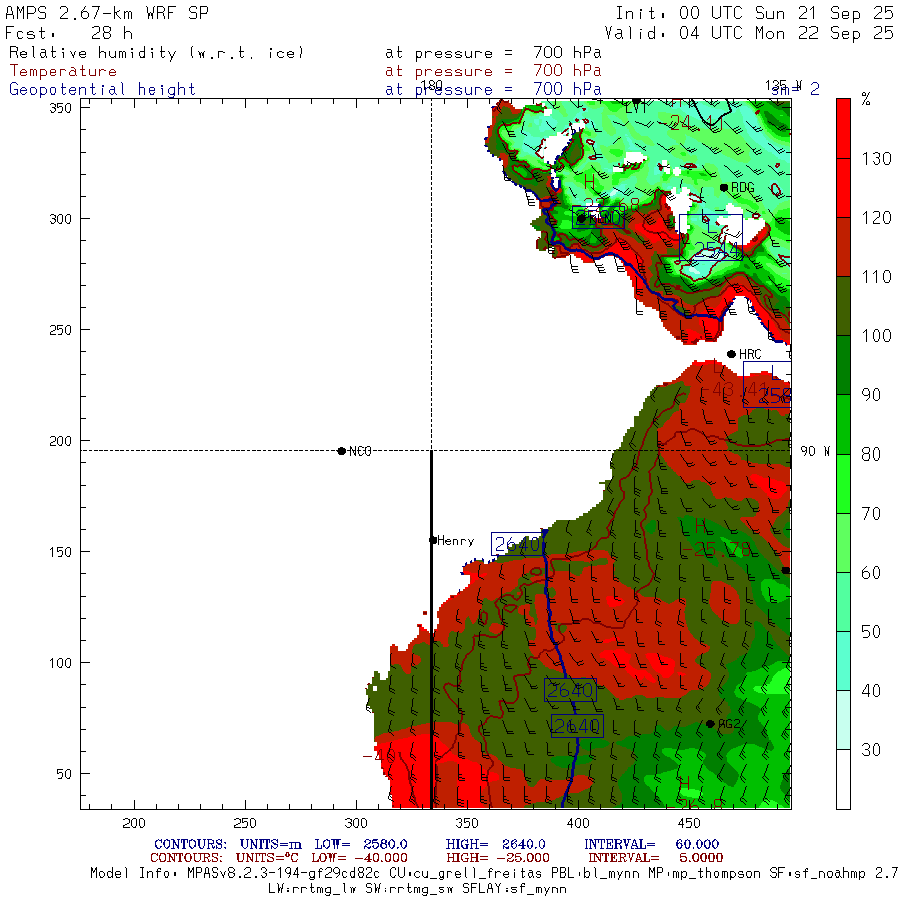Click the red 'INTERVAL= 5.0000' value

[x=655, y=858]
